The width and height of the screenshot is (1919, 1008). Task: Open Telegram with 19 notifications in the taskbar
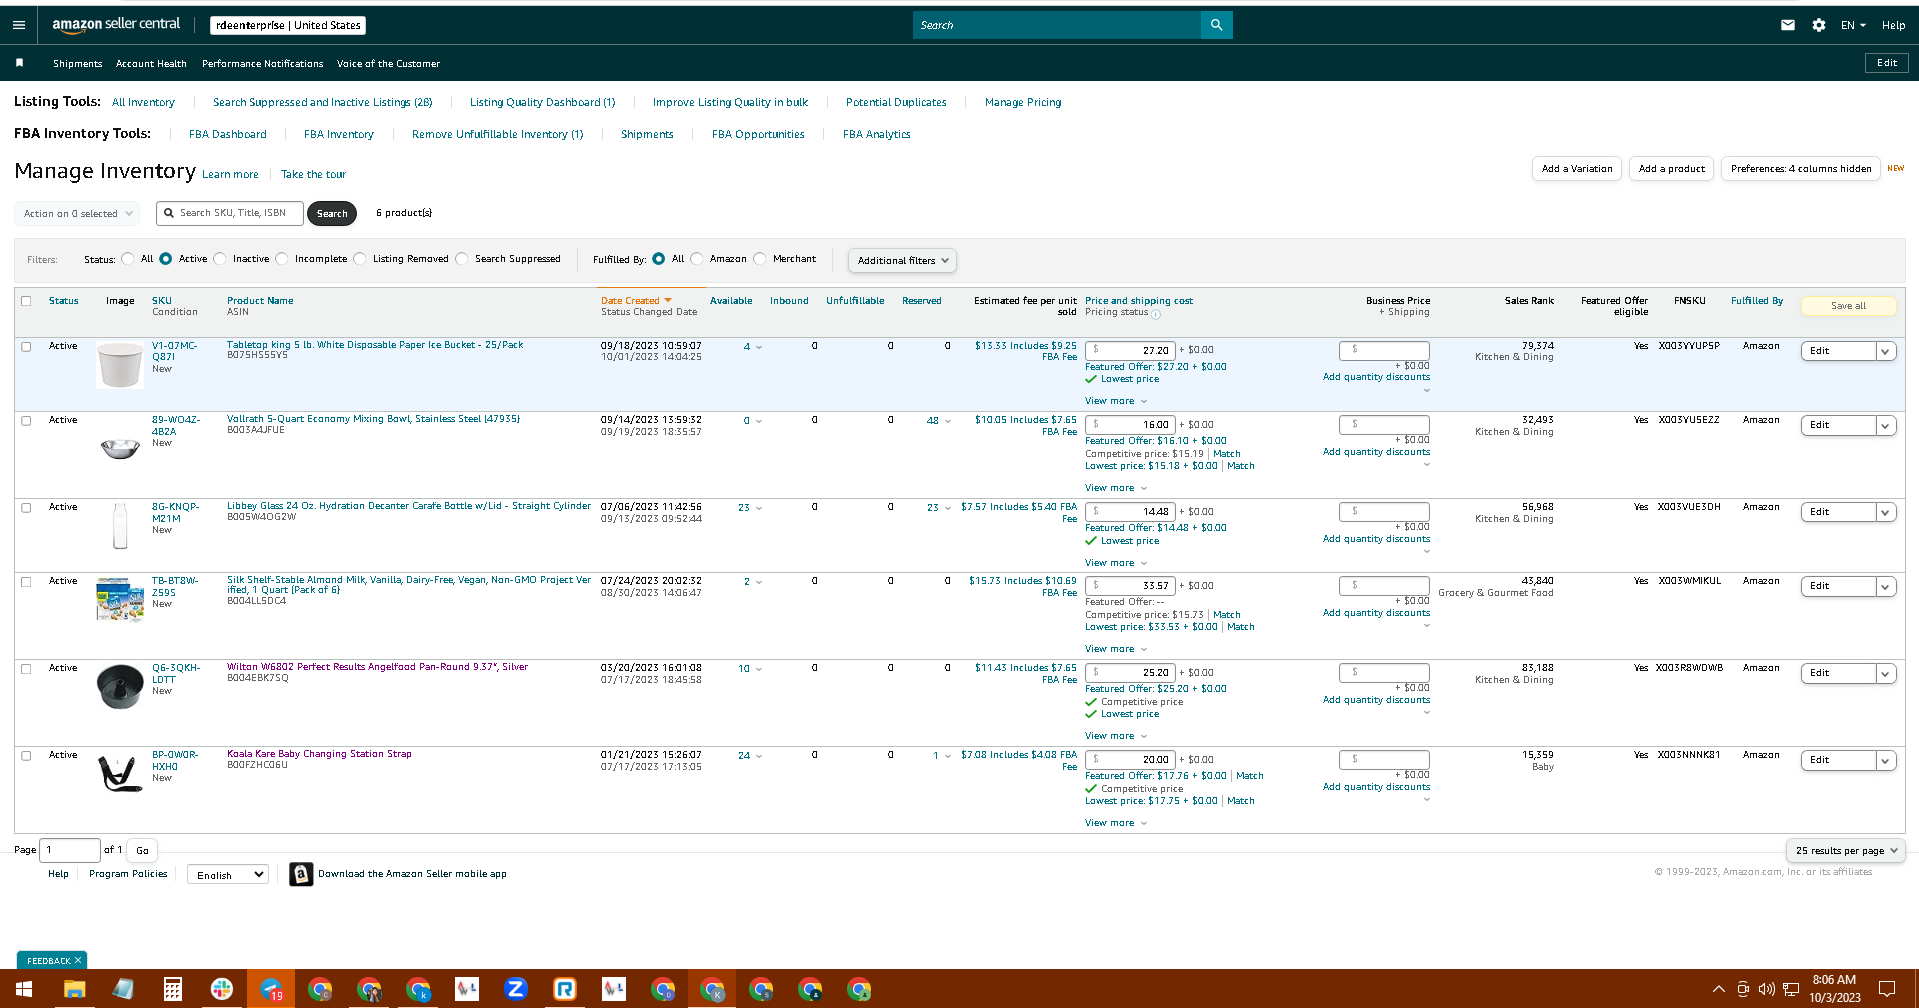tap(271, 989)
